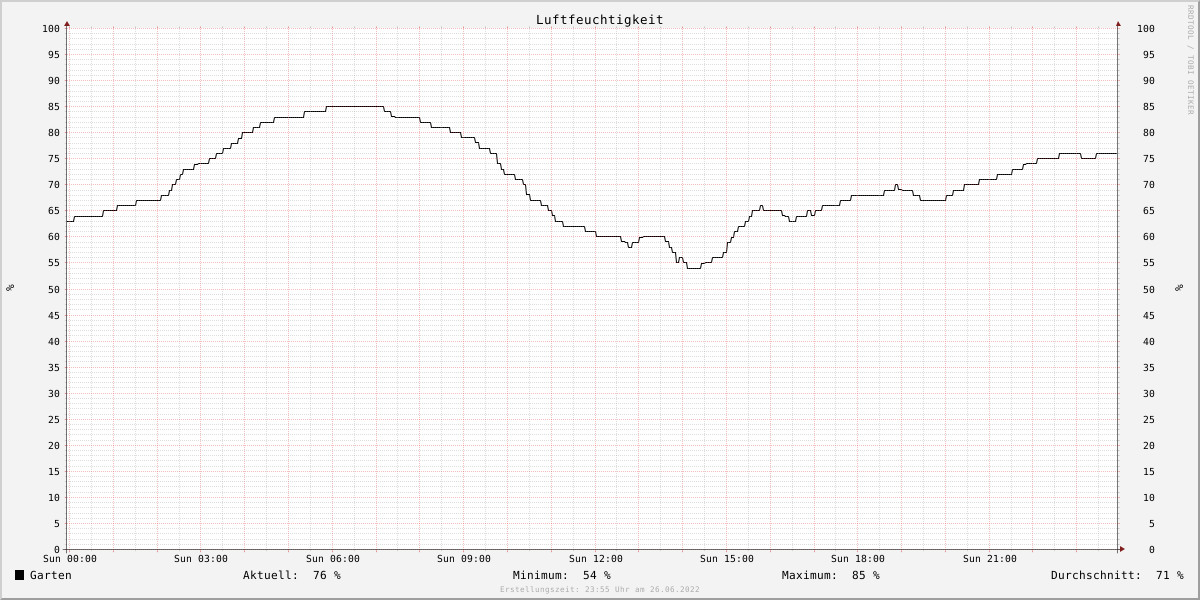Click the left axis 50 label
Viewport: 1200px width, 600px height.
(x=54, y=289)
